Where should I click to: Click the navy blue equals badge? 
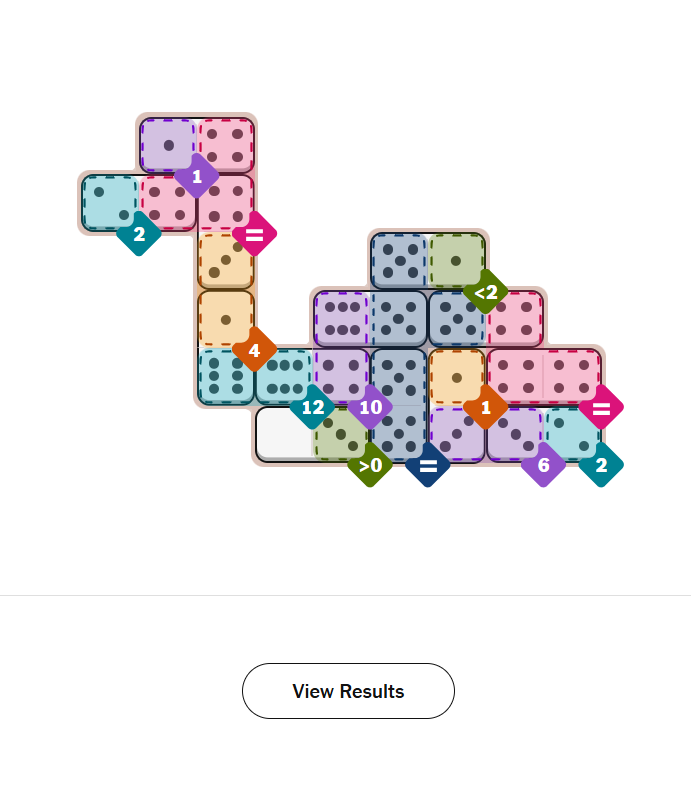coord(428,465)
